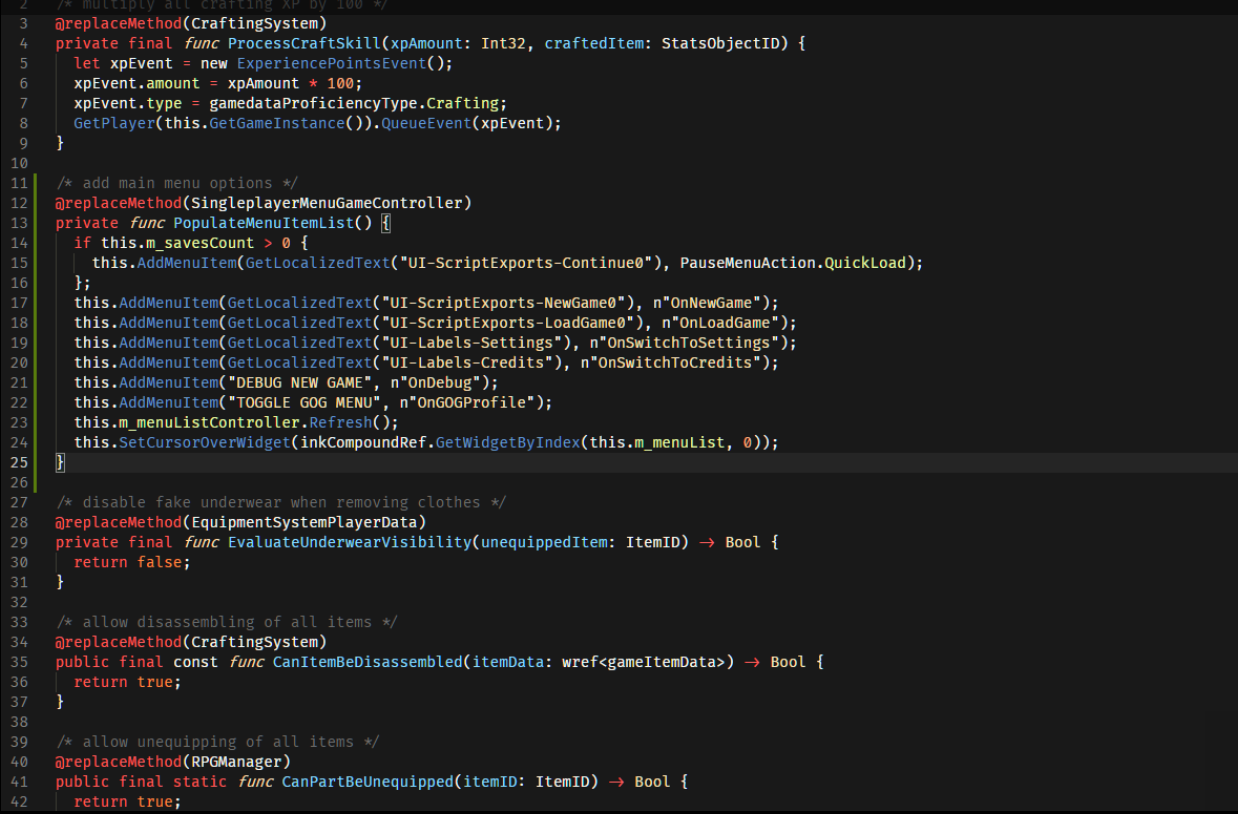Click the n"OnNewGame" name literal
Screen dimensions: 1238x814
[708, 303]
